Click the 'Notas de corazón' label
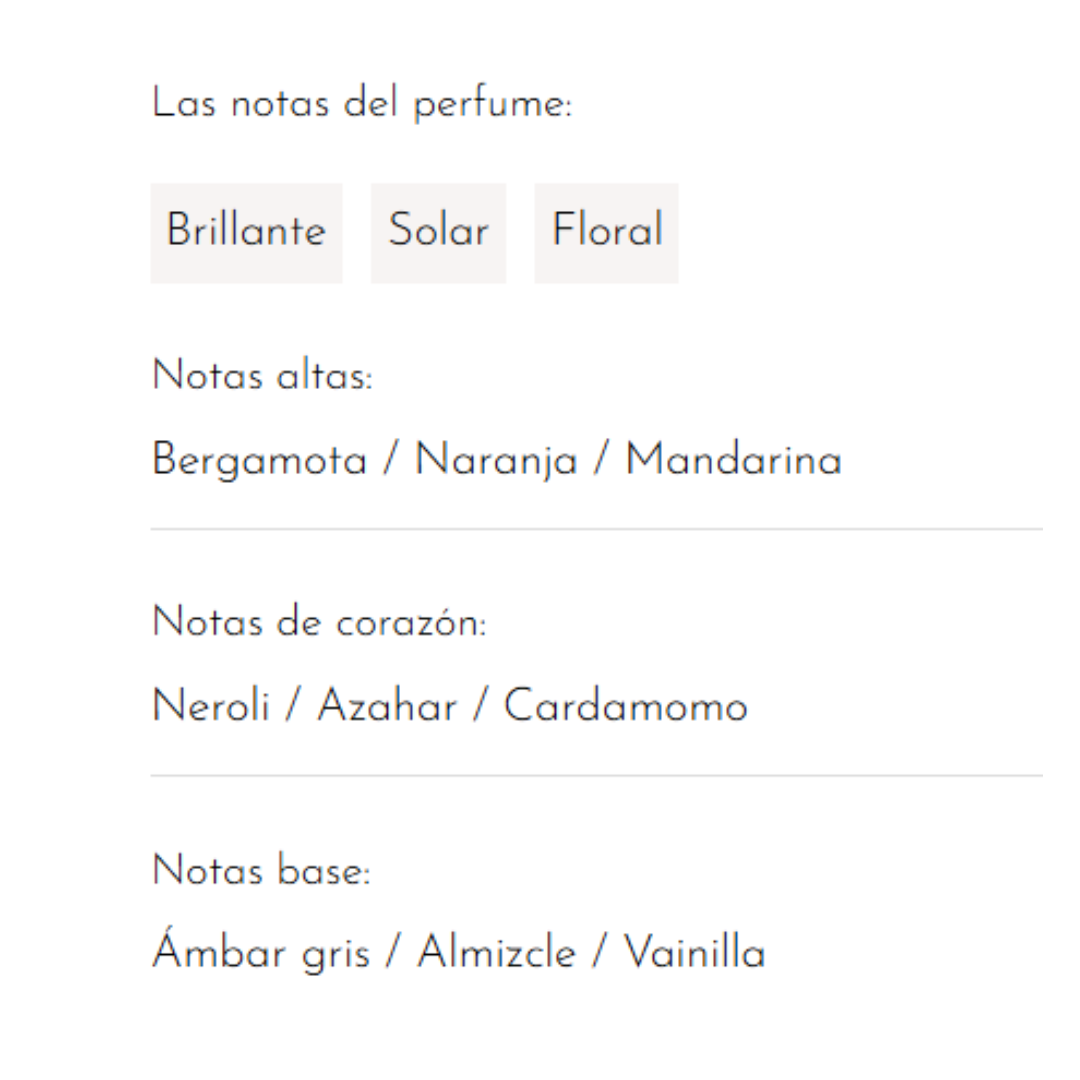 tap(319, 624)
